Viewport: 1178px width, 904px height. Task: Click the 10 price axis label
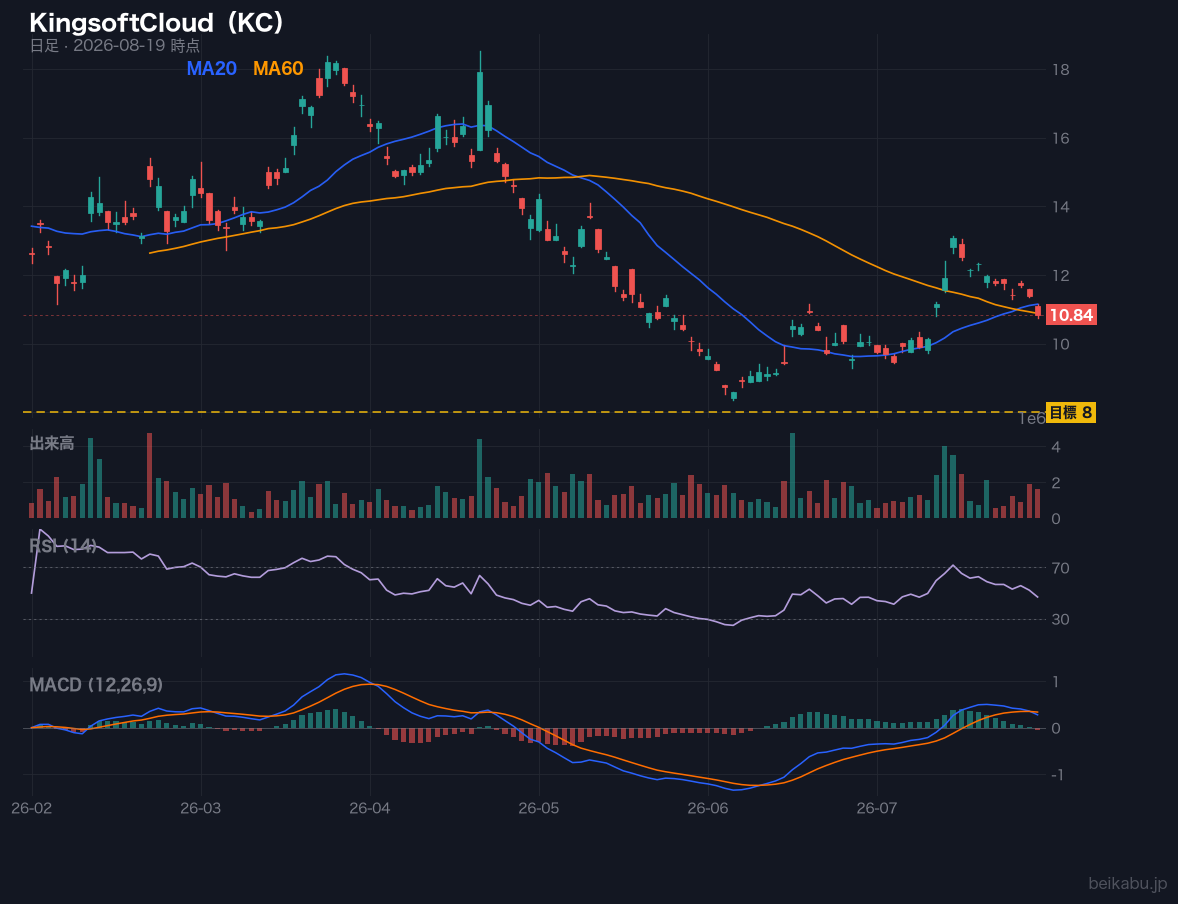[x=1061, y=344]
